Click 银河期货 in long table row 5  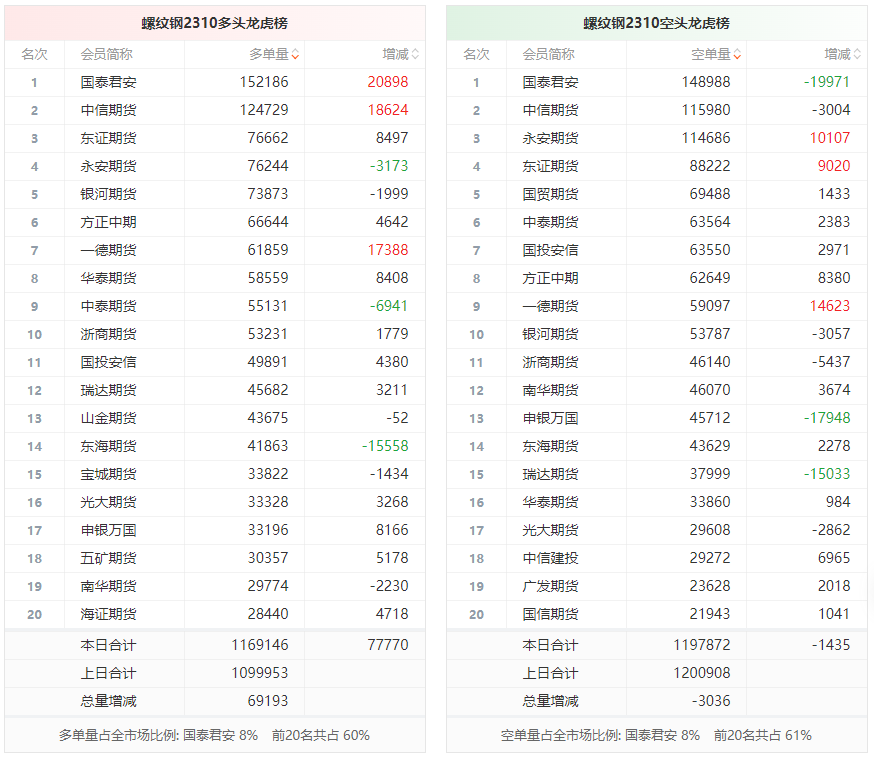(108, 194)
